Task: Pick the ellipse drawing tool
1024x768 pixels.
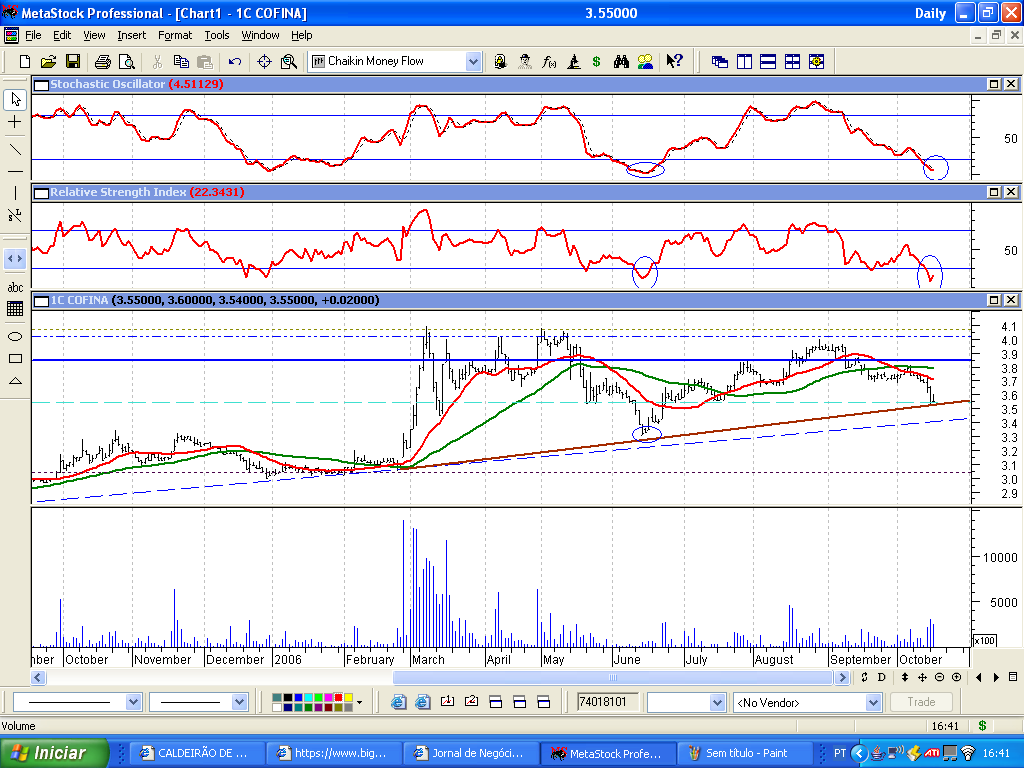Action: pos(15,336)
